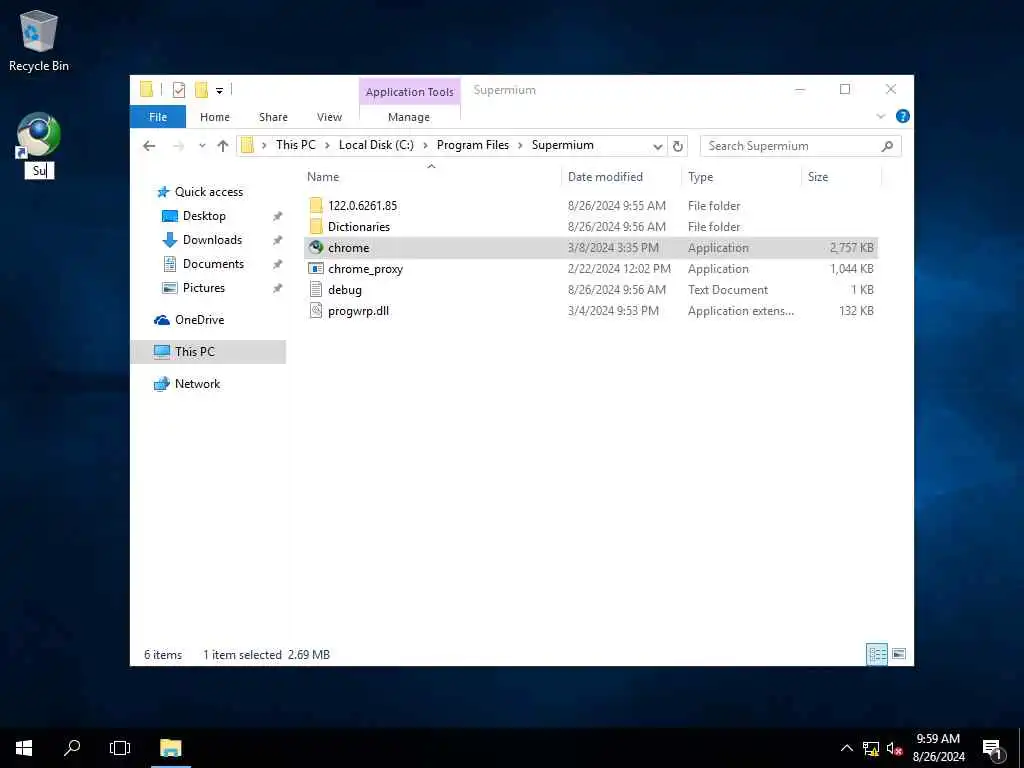Open Desktop in navigation pane
Screen dimensions: 1024x768
coord(204,216)
